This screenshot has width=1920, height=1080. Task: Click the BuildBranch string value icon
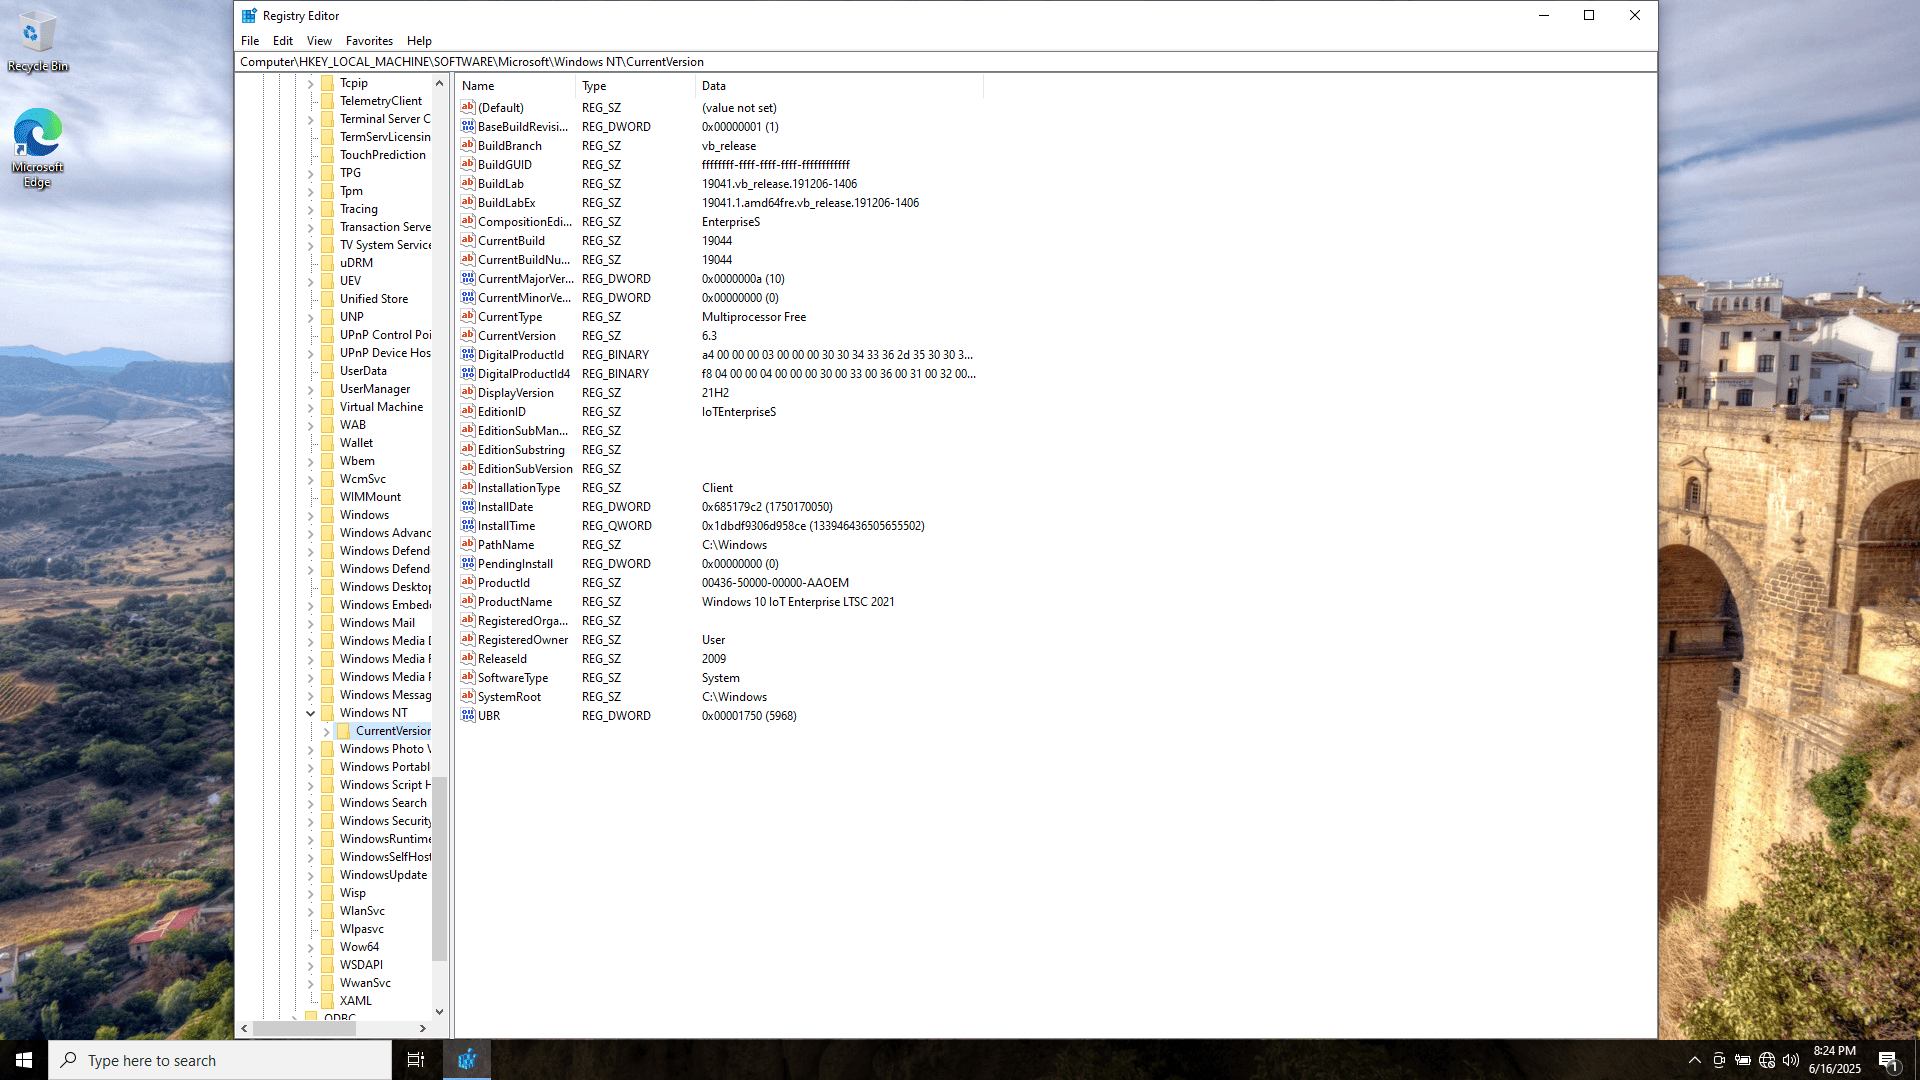[x=467, y=146]
